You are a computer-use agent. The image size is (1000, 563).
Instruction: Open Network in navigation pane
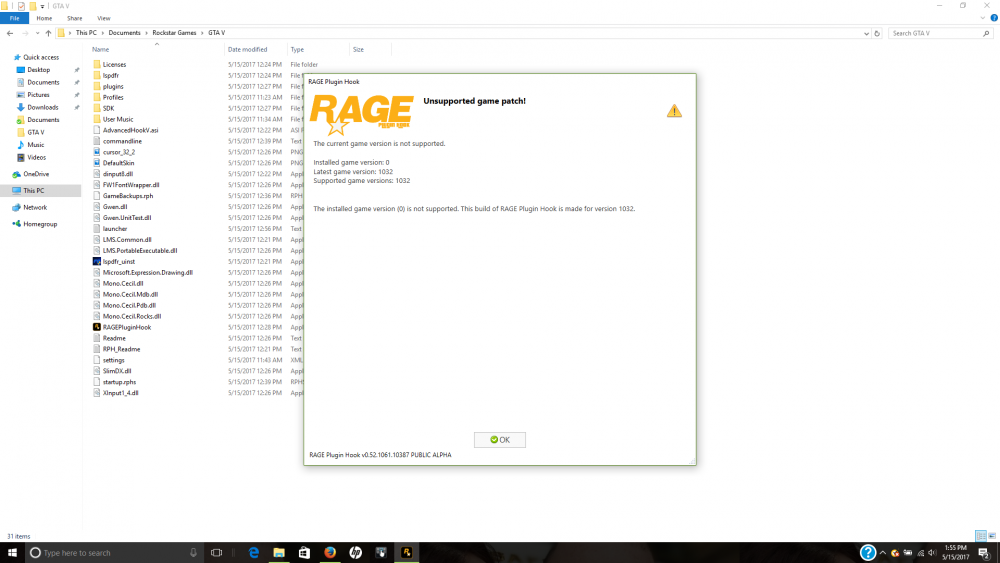34,207
